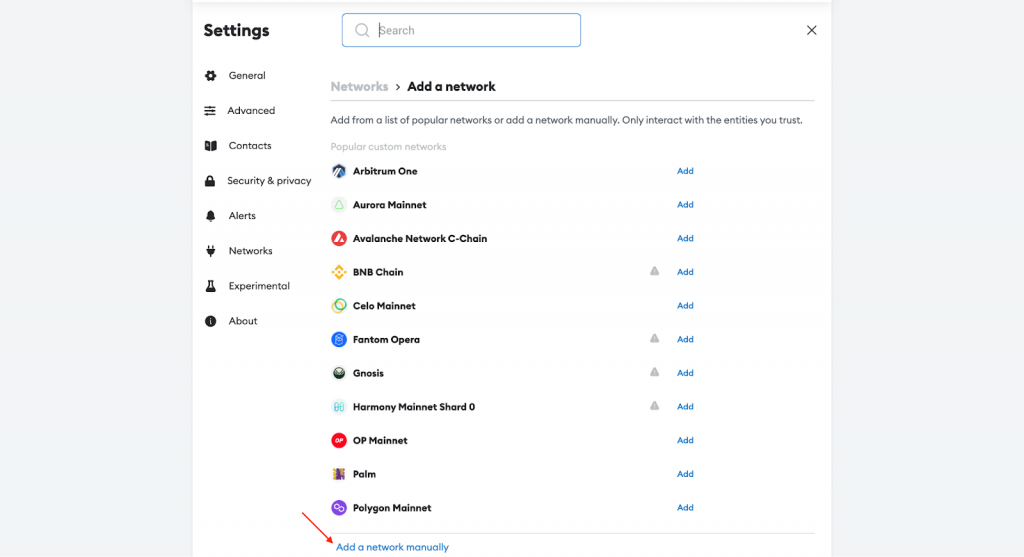
Task: Click the Polygon Mainnet network name
Action: (x=392, y=508)
